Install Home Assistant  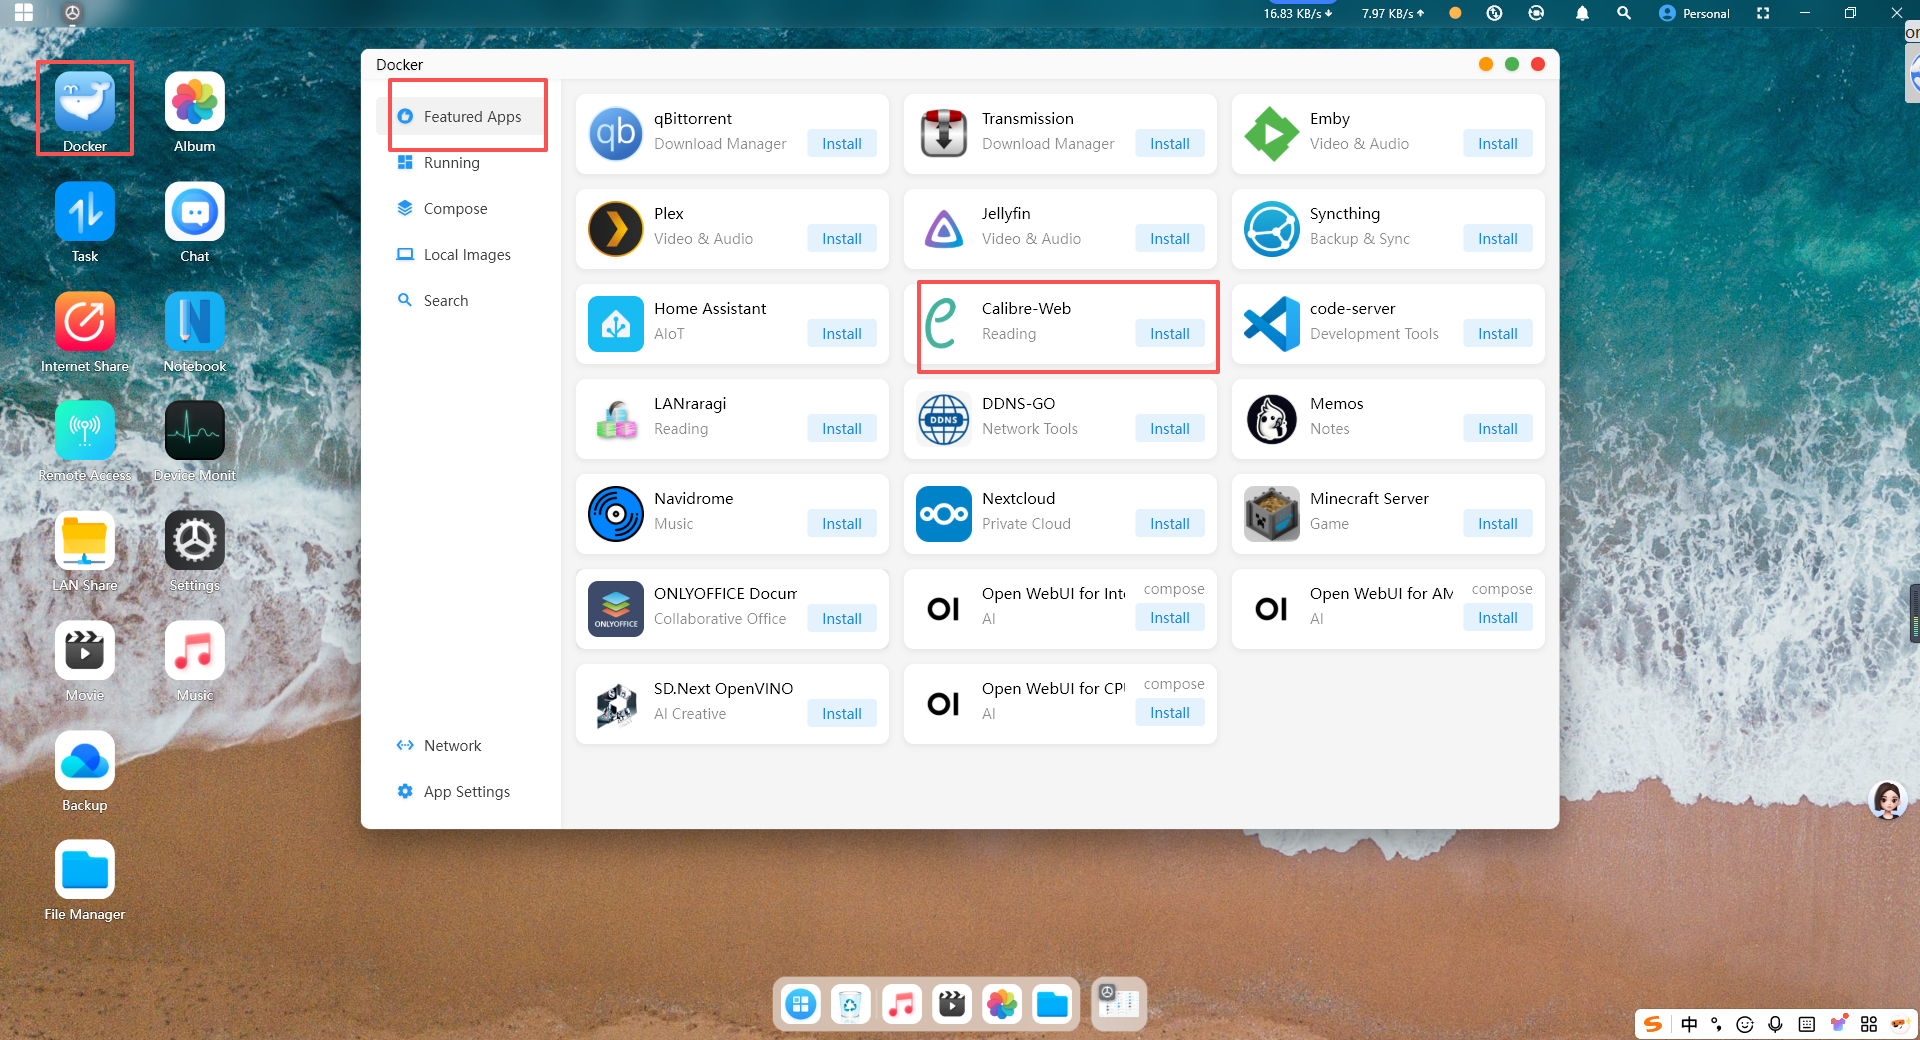842,334
